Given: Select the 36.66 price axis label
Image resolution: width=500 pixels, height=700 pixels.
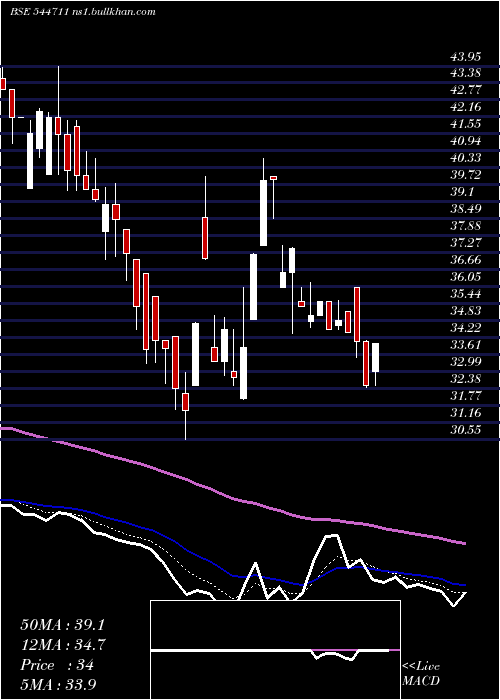Looking at the screenshot, I should [466, 260].
